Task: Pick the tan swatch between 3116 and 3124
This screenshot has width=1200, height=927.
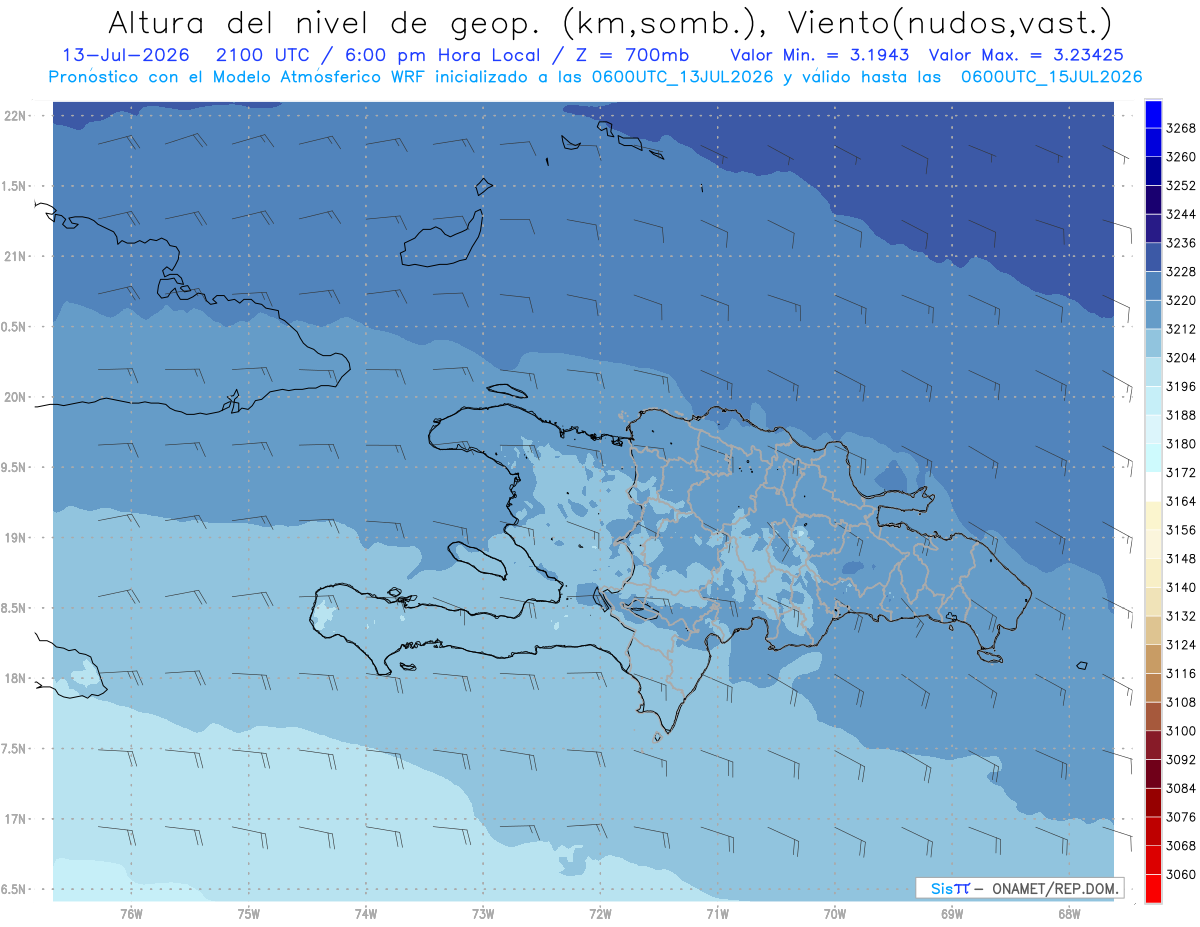Action: coord(1153,659)
